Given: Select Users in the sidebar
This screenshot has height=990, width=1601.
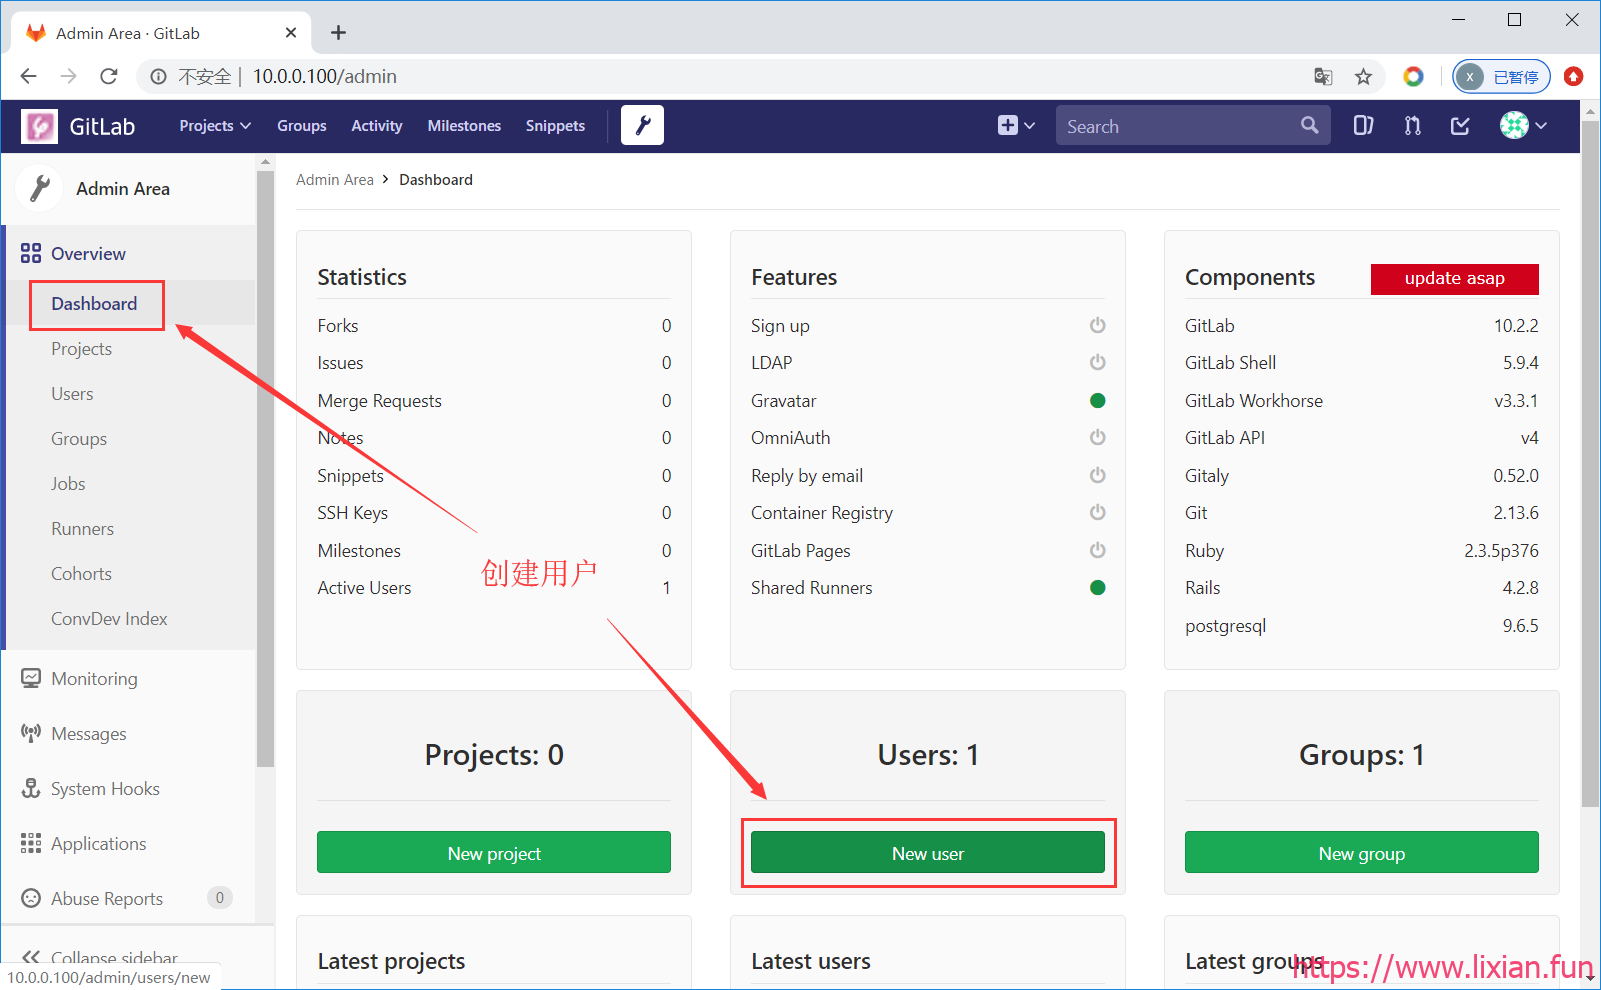Looking at the screenshot, I should 72,394.
